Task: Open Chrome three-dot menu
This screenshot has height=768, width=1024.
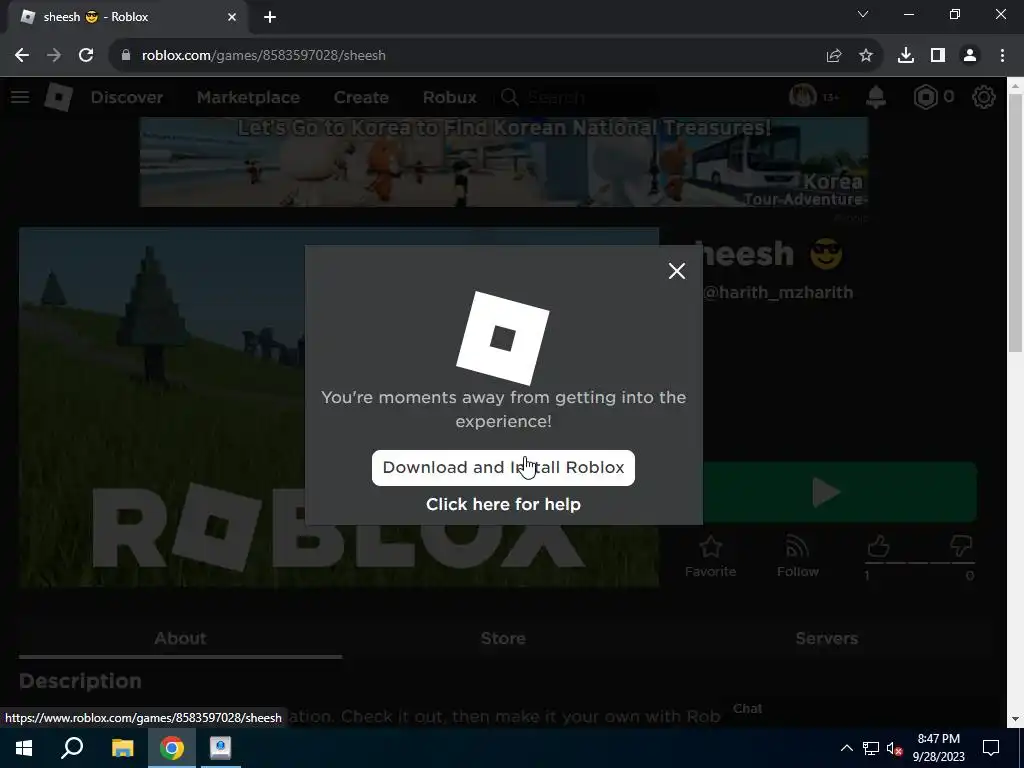Action: tap(1002, 56)
